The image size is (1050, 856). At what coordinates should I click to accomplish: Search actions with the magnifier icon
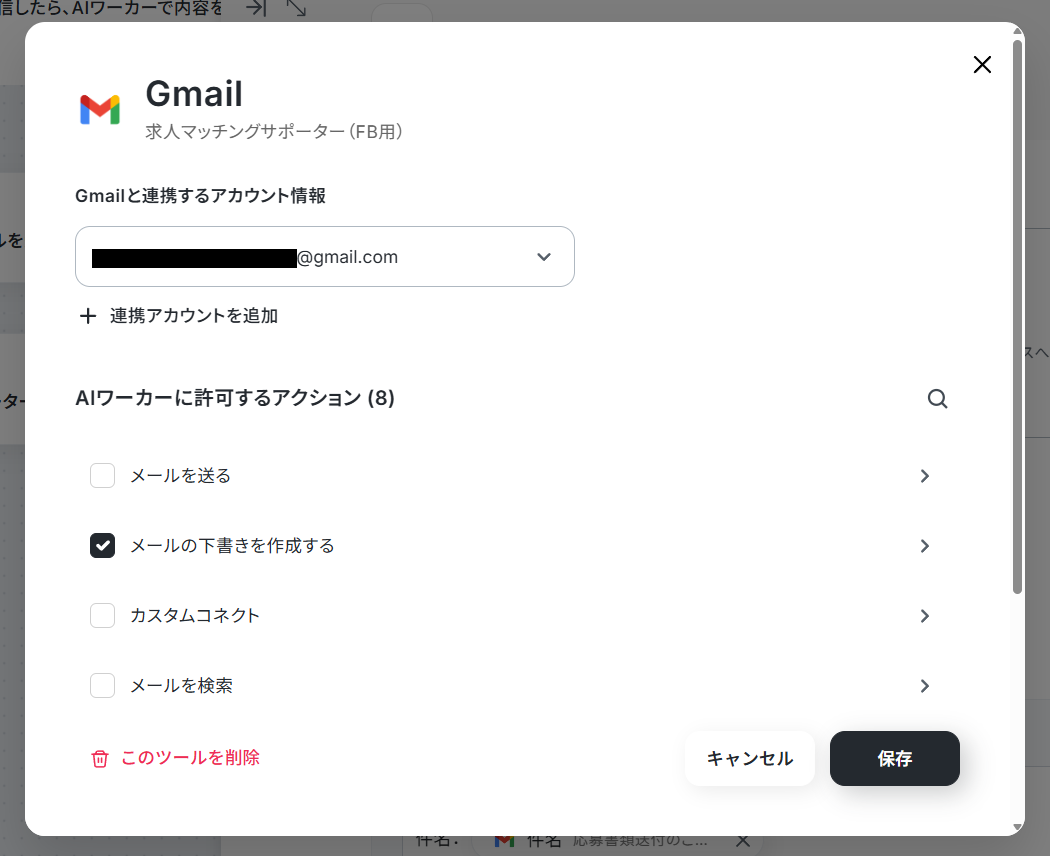937,399
